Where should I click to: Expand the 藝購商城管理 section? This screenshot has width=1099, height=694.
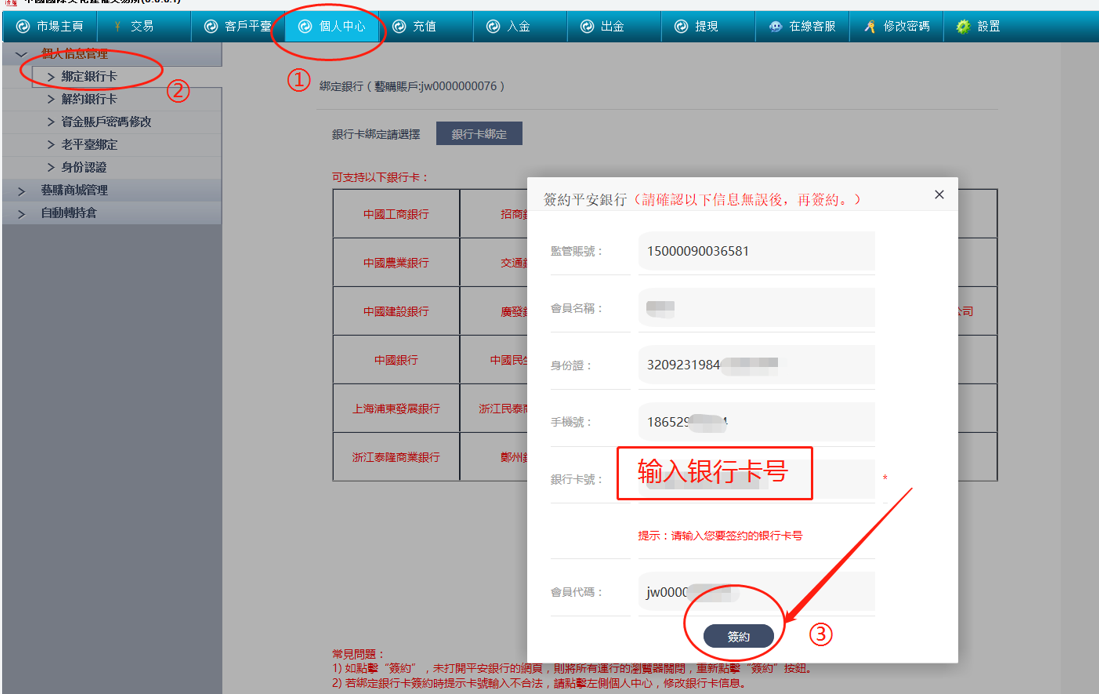(x=112, y=190)
